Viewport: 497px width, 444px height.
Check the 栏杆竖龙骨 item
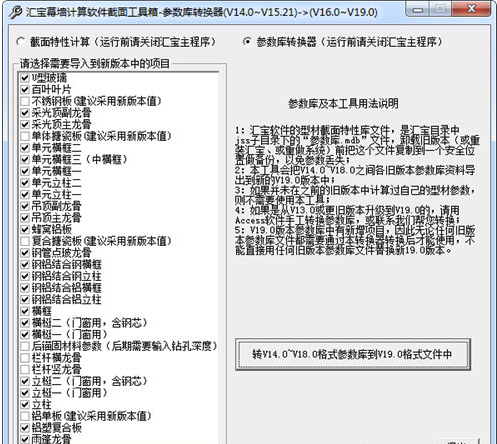tap(25, 370)
